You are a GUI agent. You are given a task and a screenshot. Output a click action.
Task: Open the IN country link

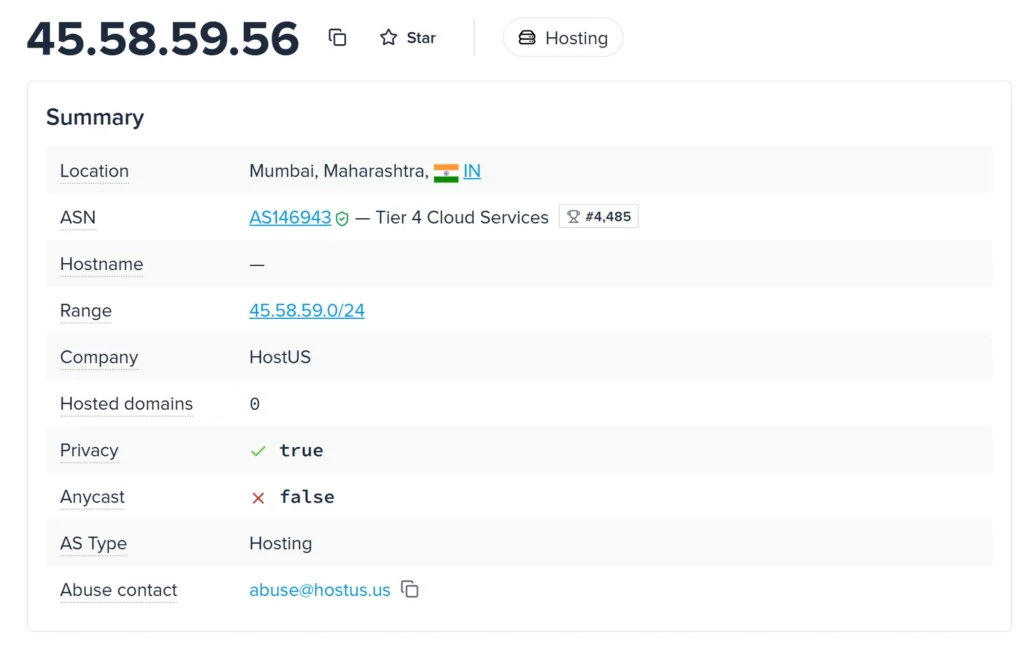click(x=472, y=171)
